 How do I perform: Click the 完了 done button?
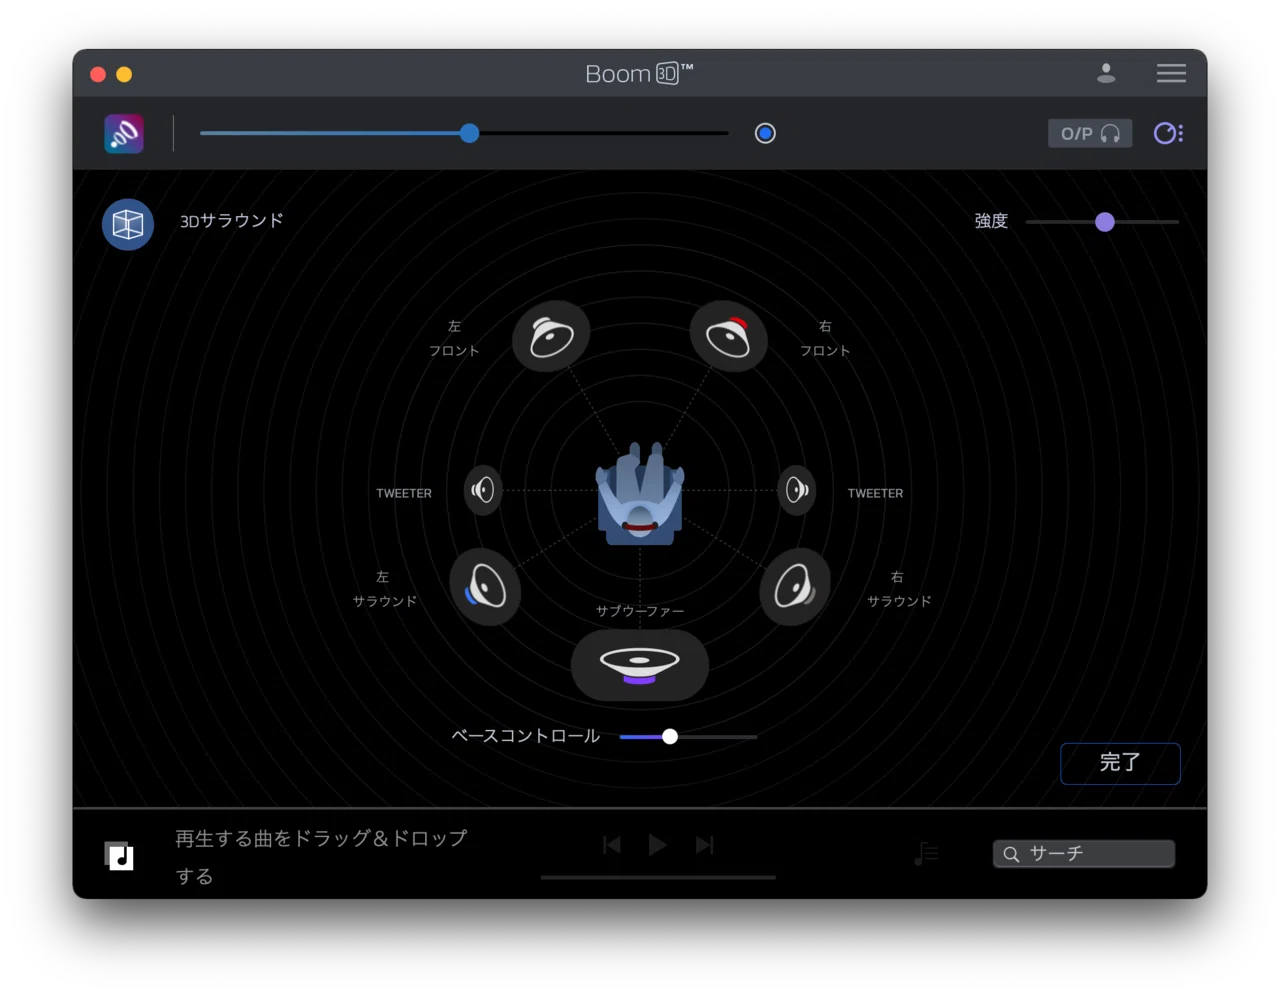tap(1120, 764)
